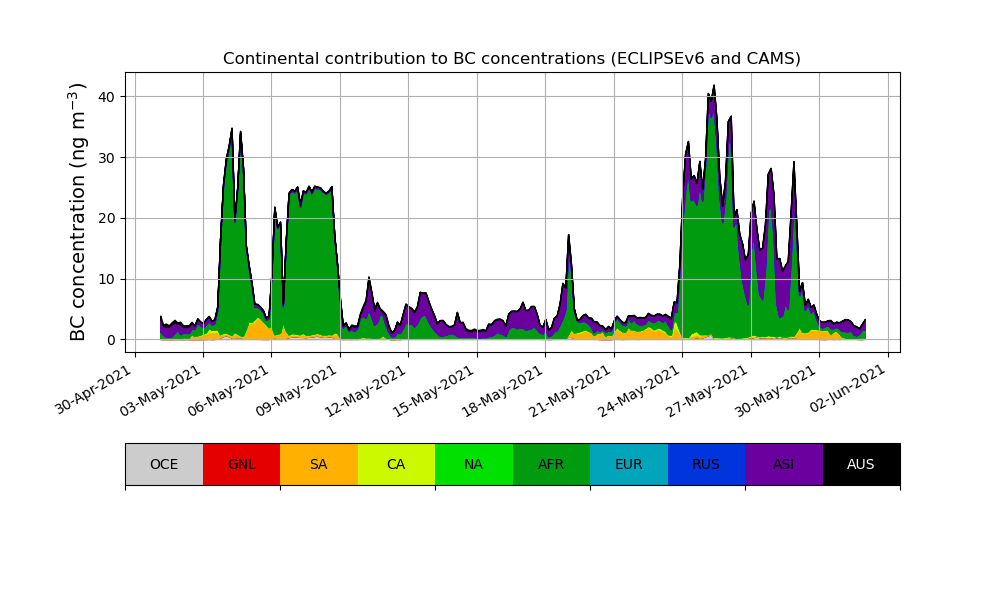Click the black AUS legend swatch

(x=861, y=464)
